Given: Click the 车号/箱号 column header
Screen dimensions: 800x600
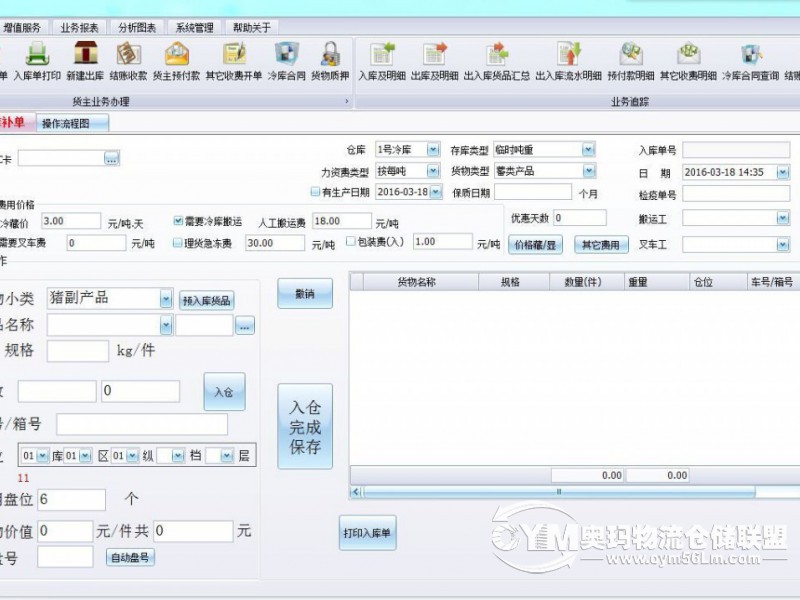Looking at the screenshot, I should [x=772, y=282].
